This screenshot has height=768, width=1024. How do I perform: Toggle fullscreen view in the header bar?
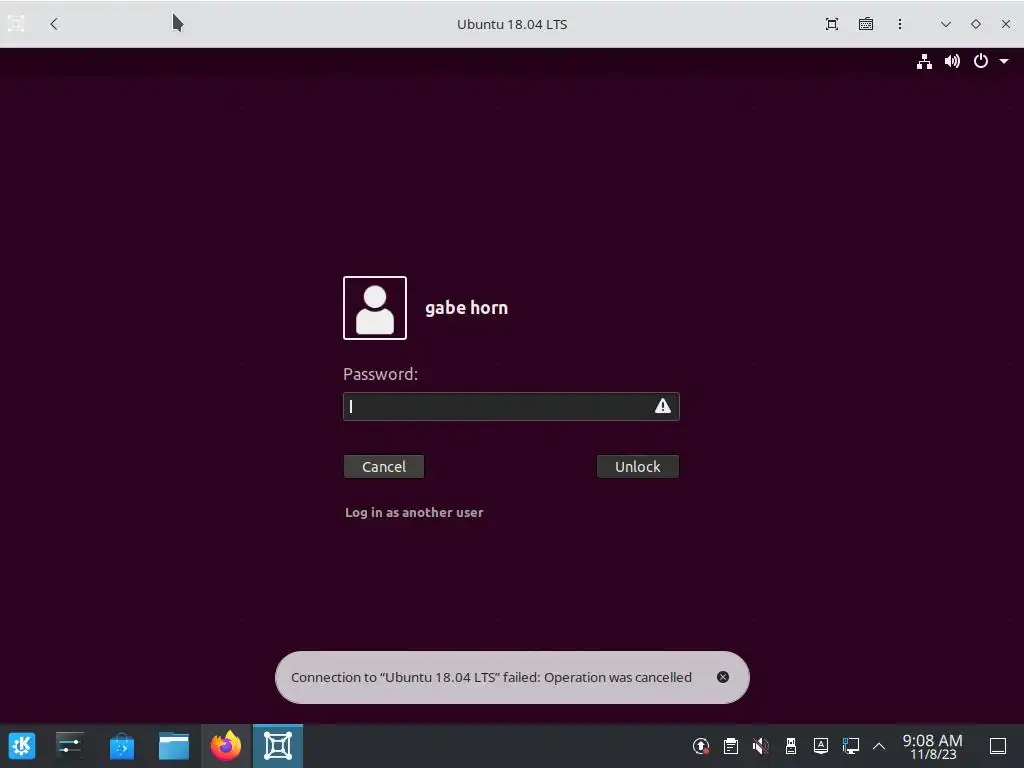(831, 24)
